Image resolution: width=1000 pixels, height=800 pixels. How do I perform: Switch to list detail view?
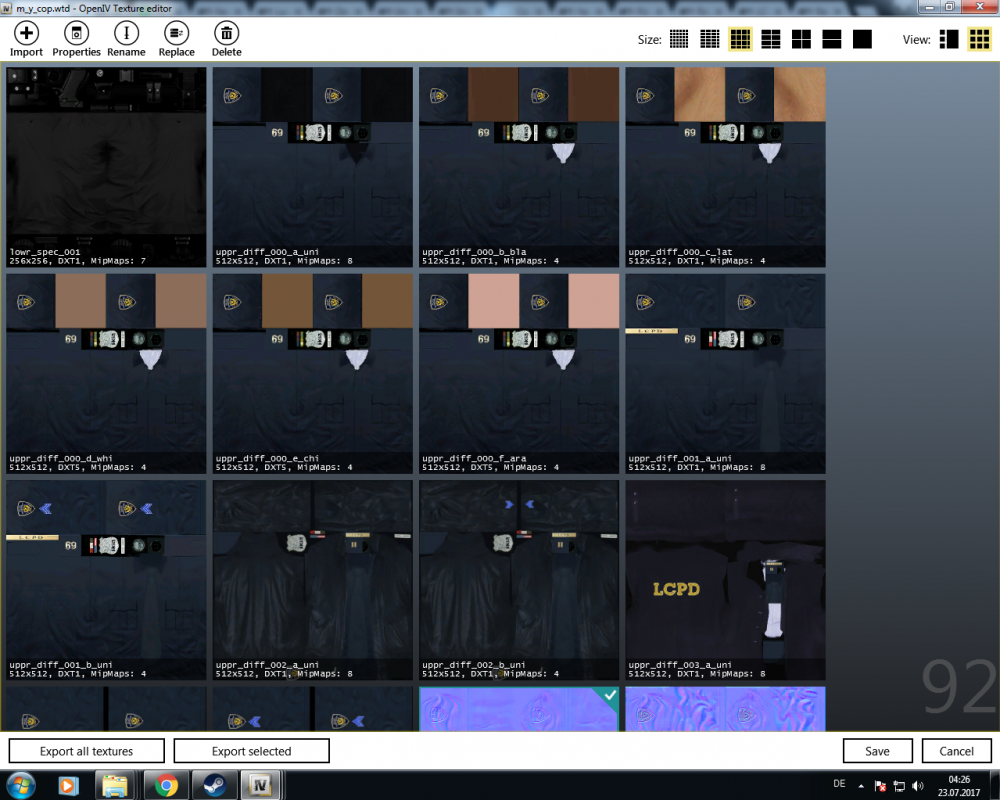point(949,39)
